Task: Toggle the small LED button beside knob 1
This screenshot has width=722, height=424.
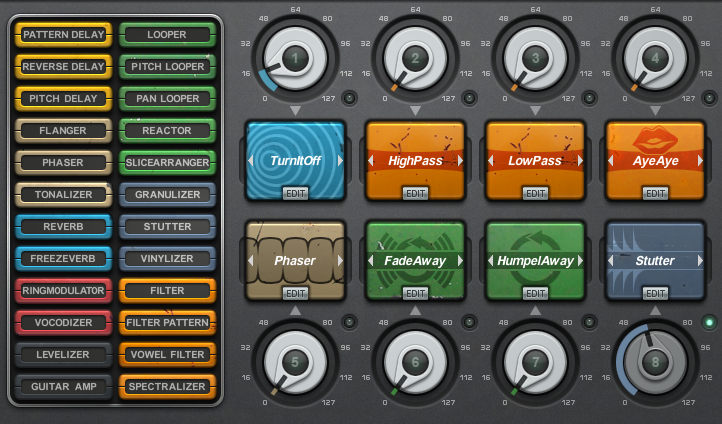Action: [x=348, y=98]
